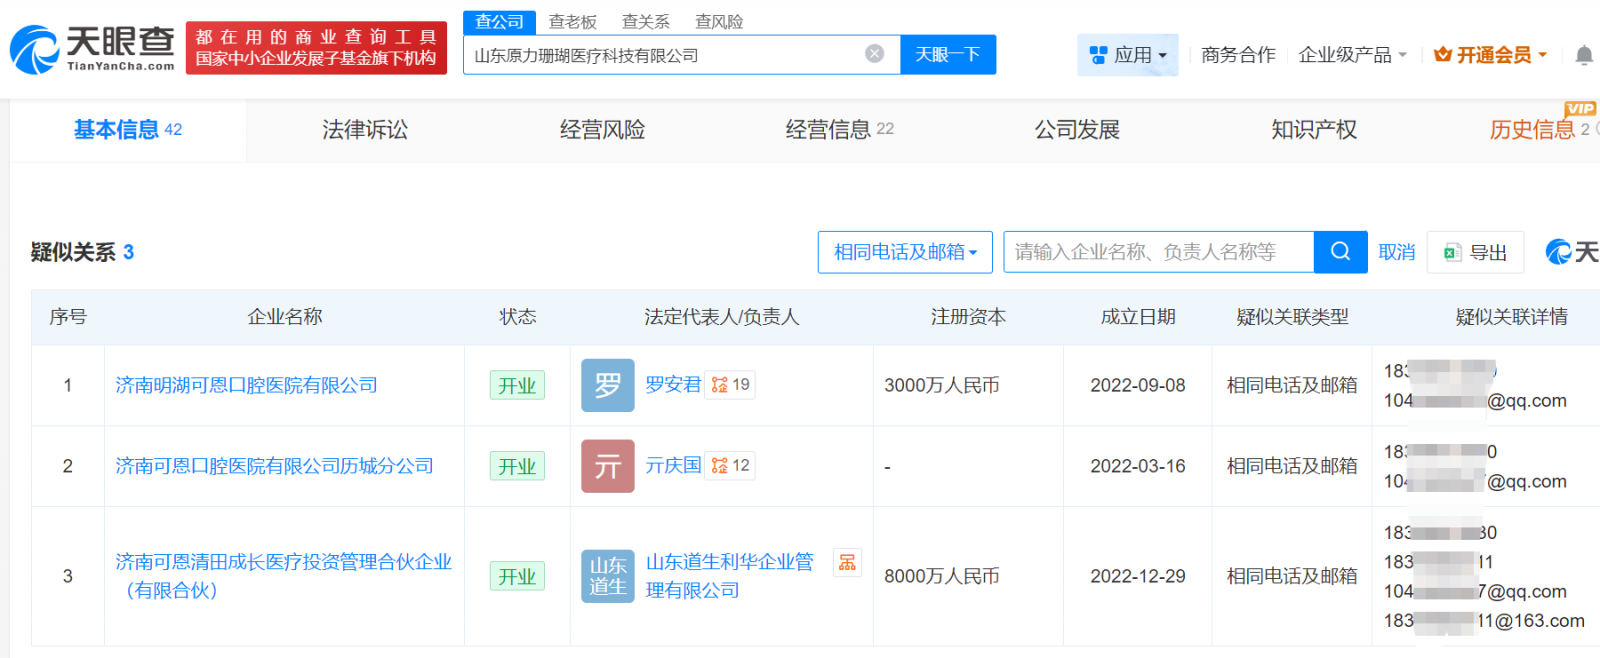This screenshot has height=658, width=1600.
Task: Open the 开通会员 membership dropdown
Action: (1490, 55)
